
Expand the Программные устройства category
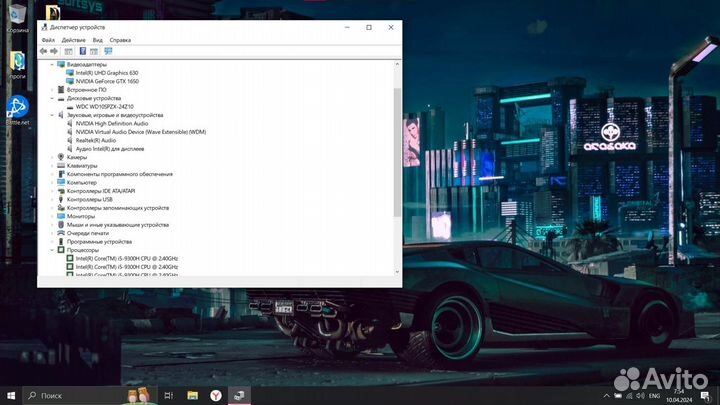52,242
